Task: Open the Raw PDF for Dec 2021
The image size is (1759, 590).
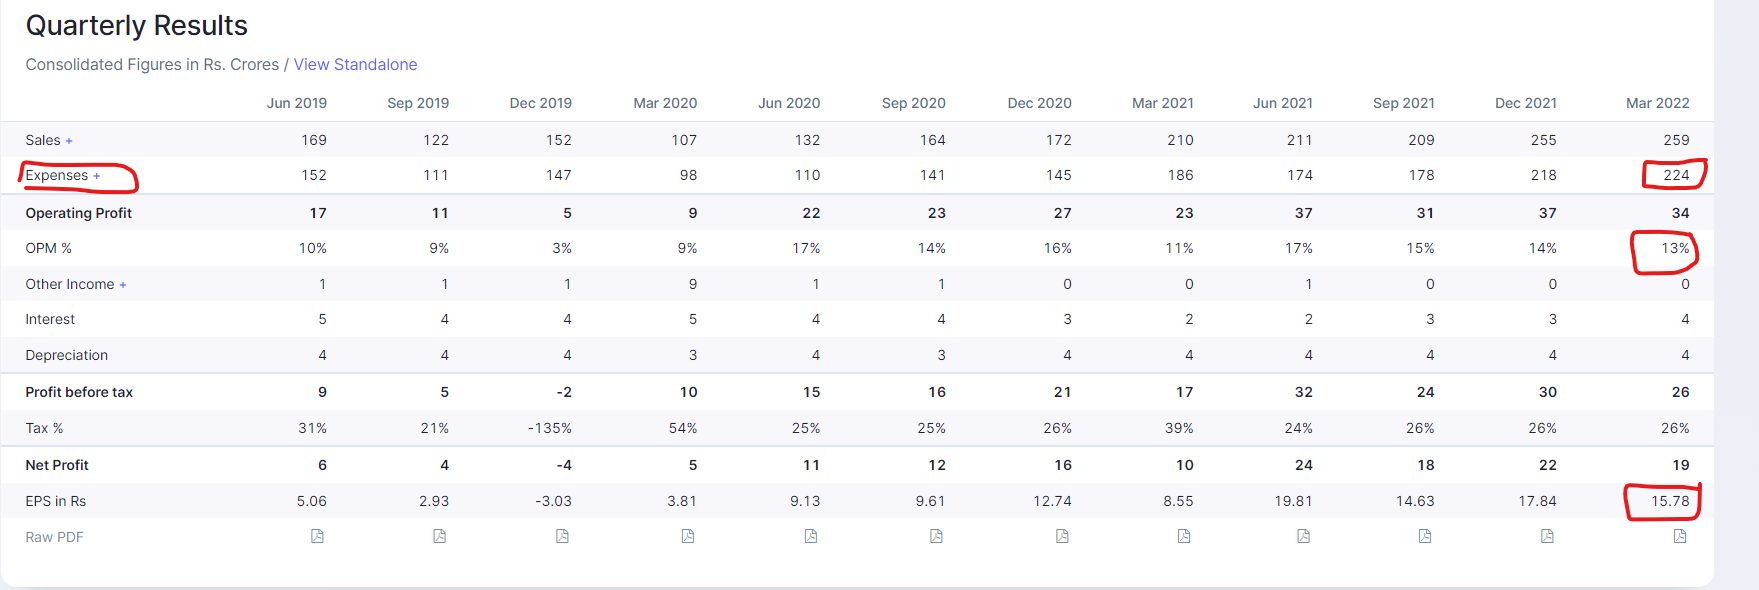Action: (x=1547, y=537)
